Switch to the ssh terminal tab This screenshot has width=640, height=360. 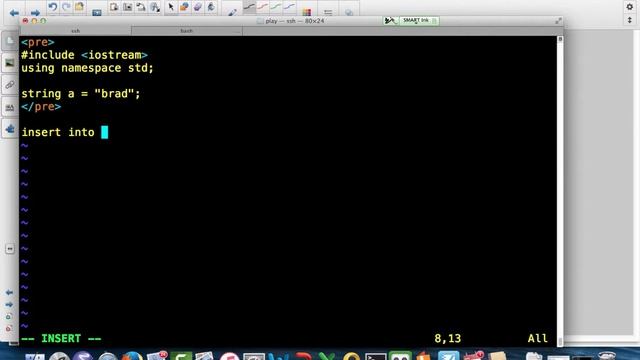pyautogui.click(x=76, y=31)
